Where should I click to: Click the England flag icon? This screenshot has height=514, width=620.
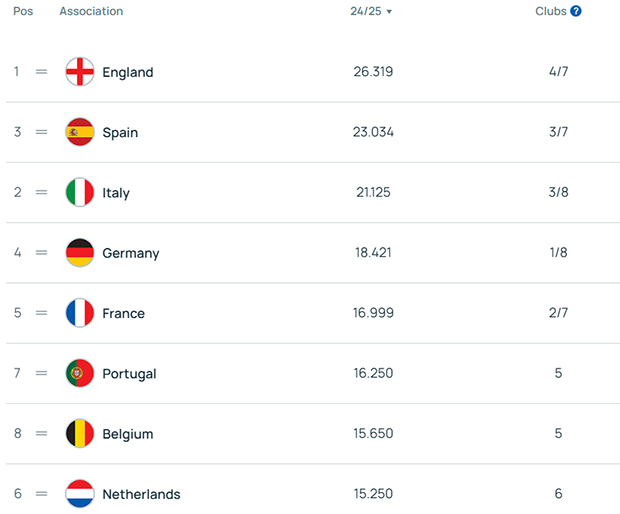[80, 72]
